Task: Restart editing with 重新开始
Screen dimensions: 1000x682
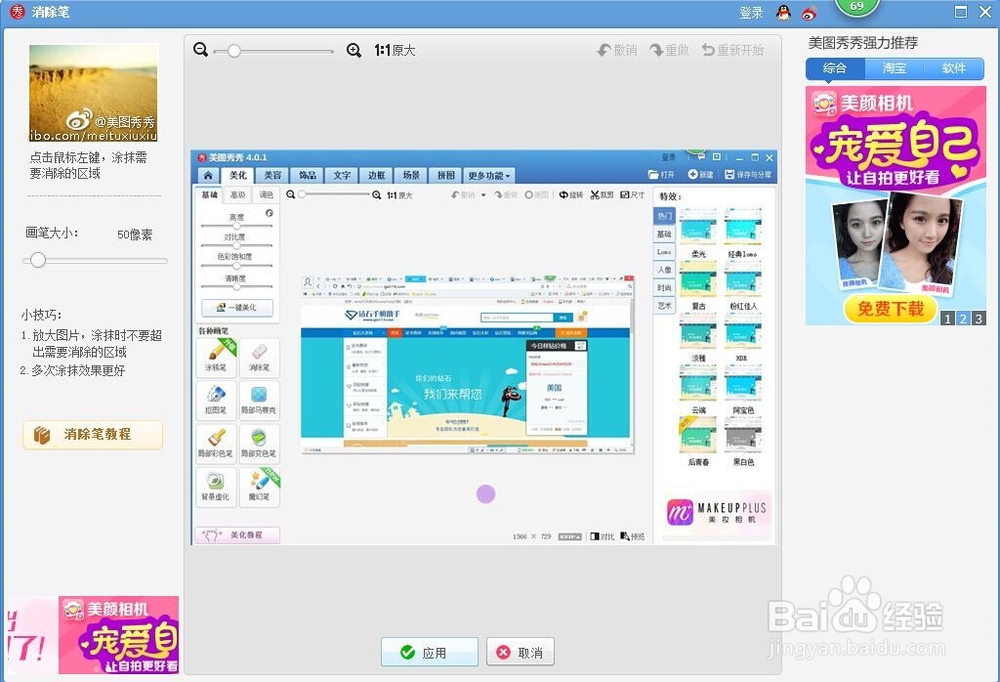Action: [733, 50]
